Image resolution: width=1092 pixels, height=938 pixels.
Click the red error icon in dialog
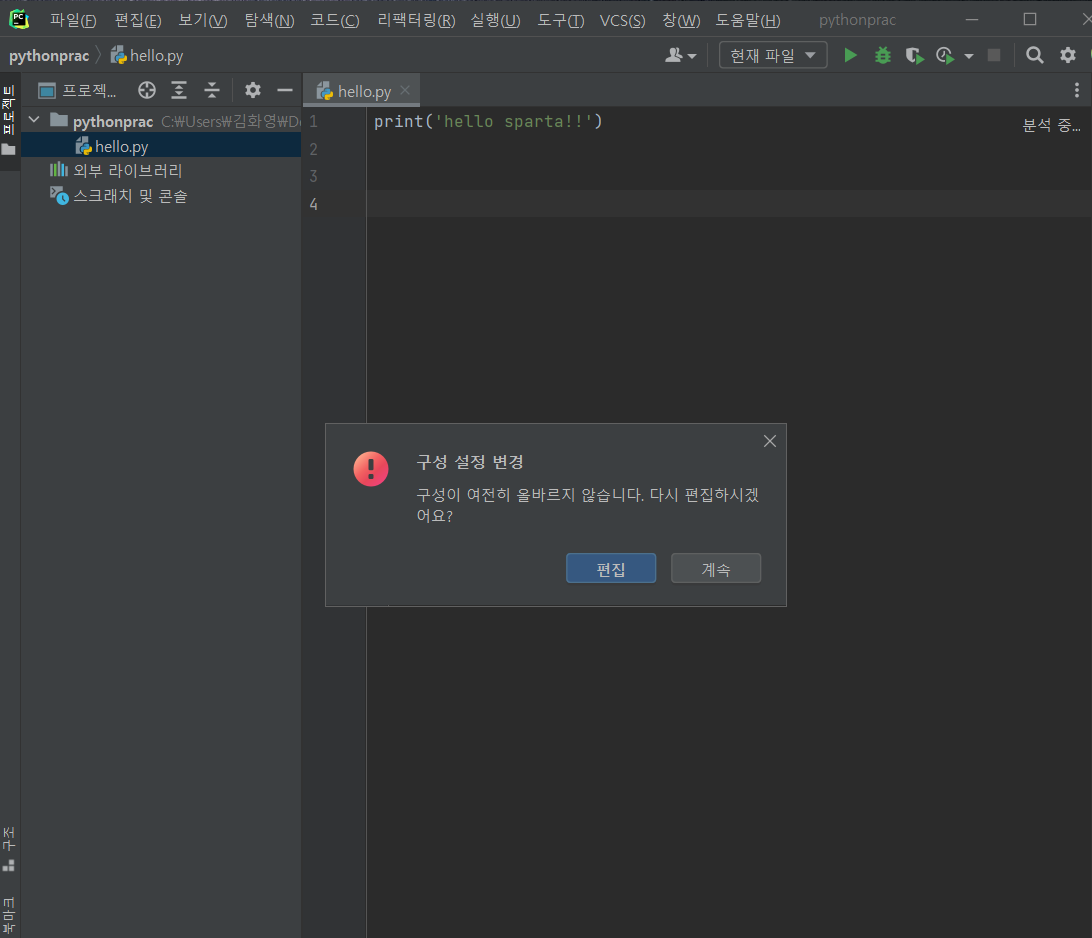point(371,469)
